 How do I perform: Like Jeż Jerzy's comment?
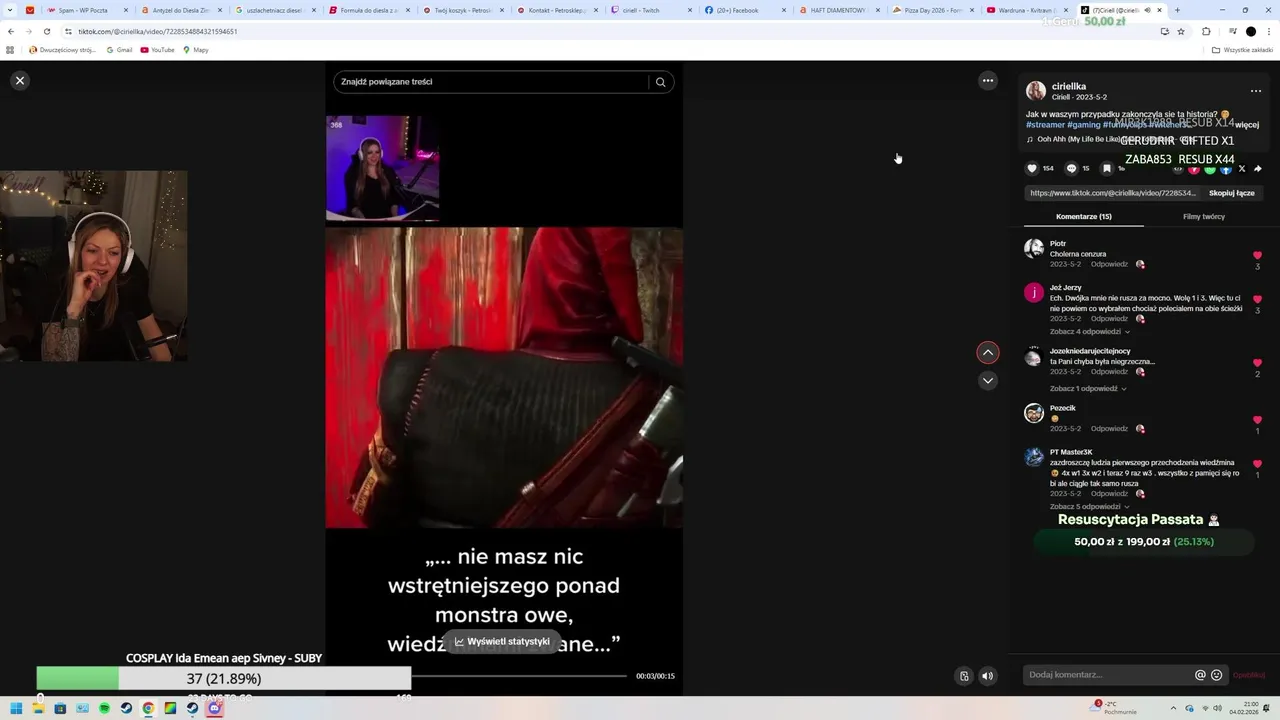(x=1257, y=299)
